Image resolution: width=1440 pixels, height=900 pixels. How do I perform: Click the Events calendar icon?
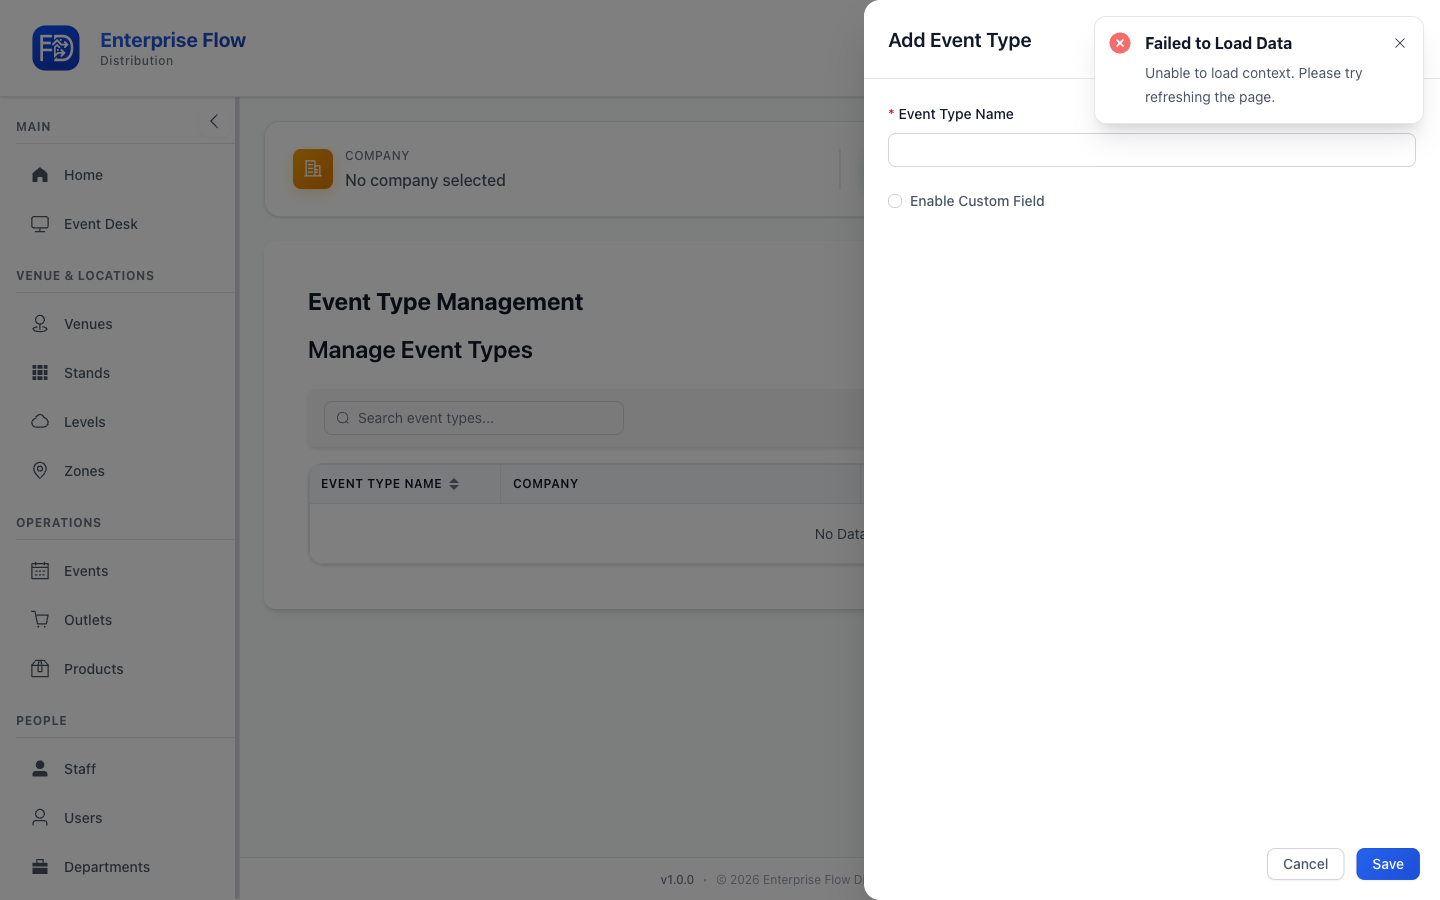pos(40,571)
